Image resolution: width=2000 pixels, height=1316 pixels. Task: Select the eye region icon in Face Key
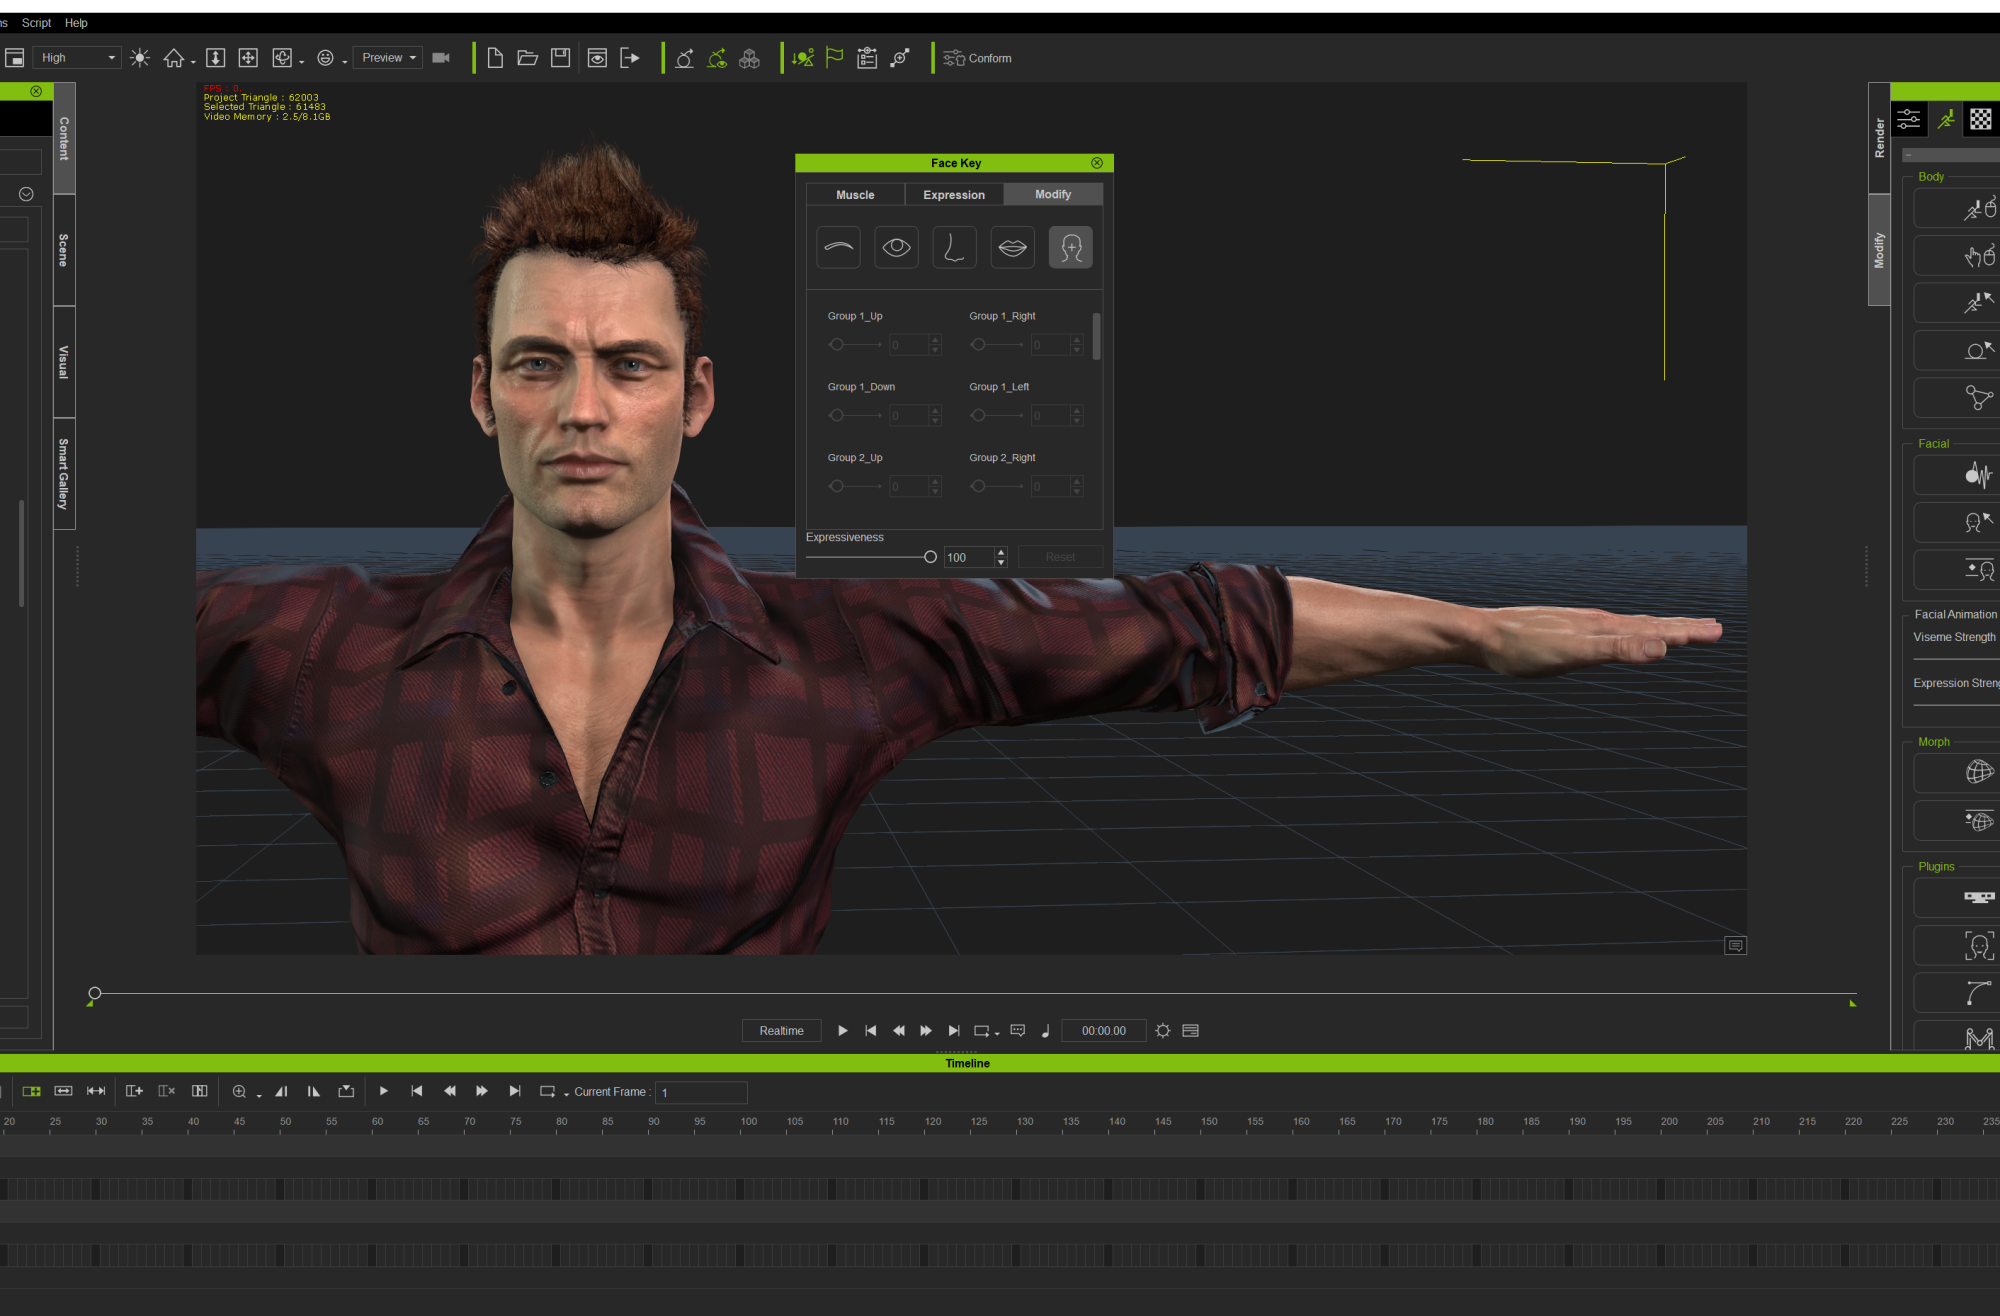[x=896, y=247]
